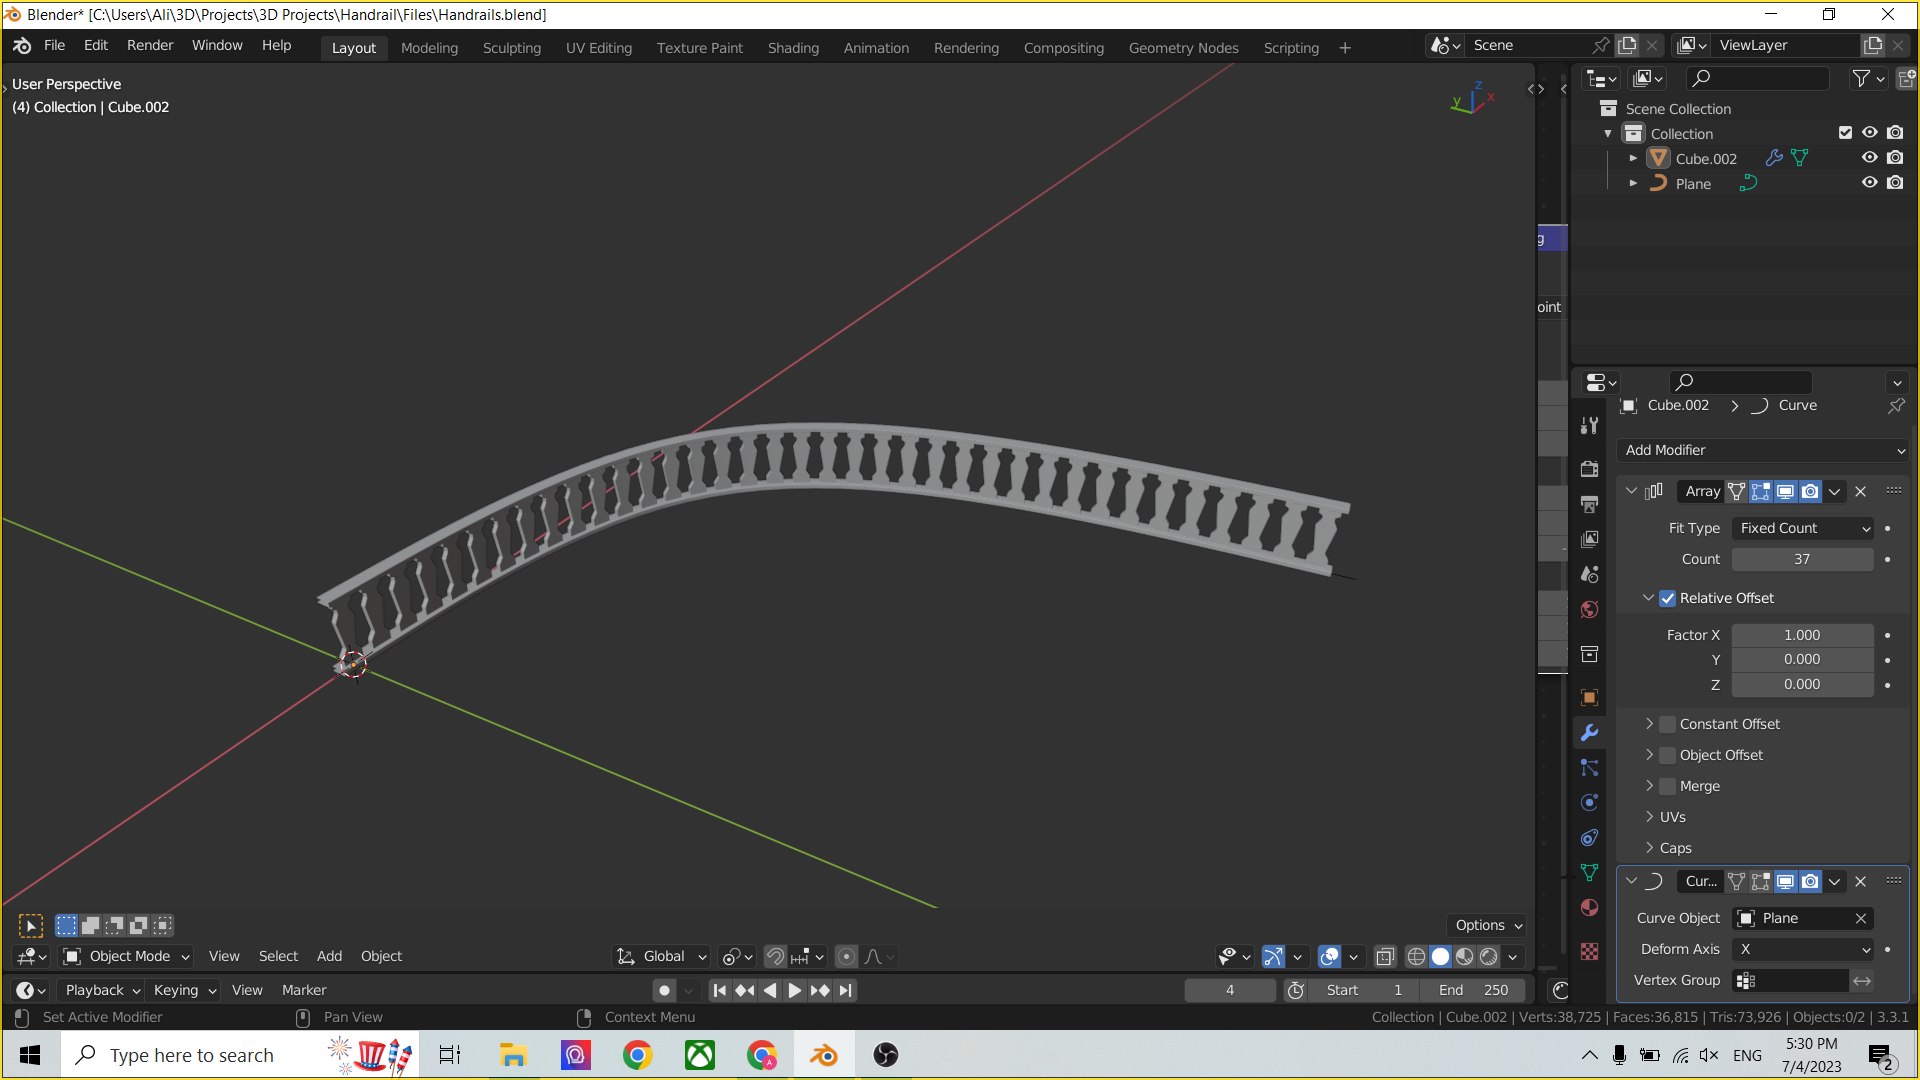Click the Factor X value field

click(1802, 635)
